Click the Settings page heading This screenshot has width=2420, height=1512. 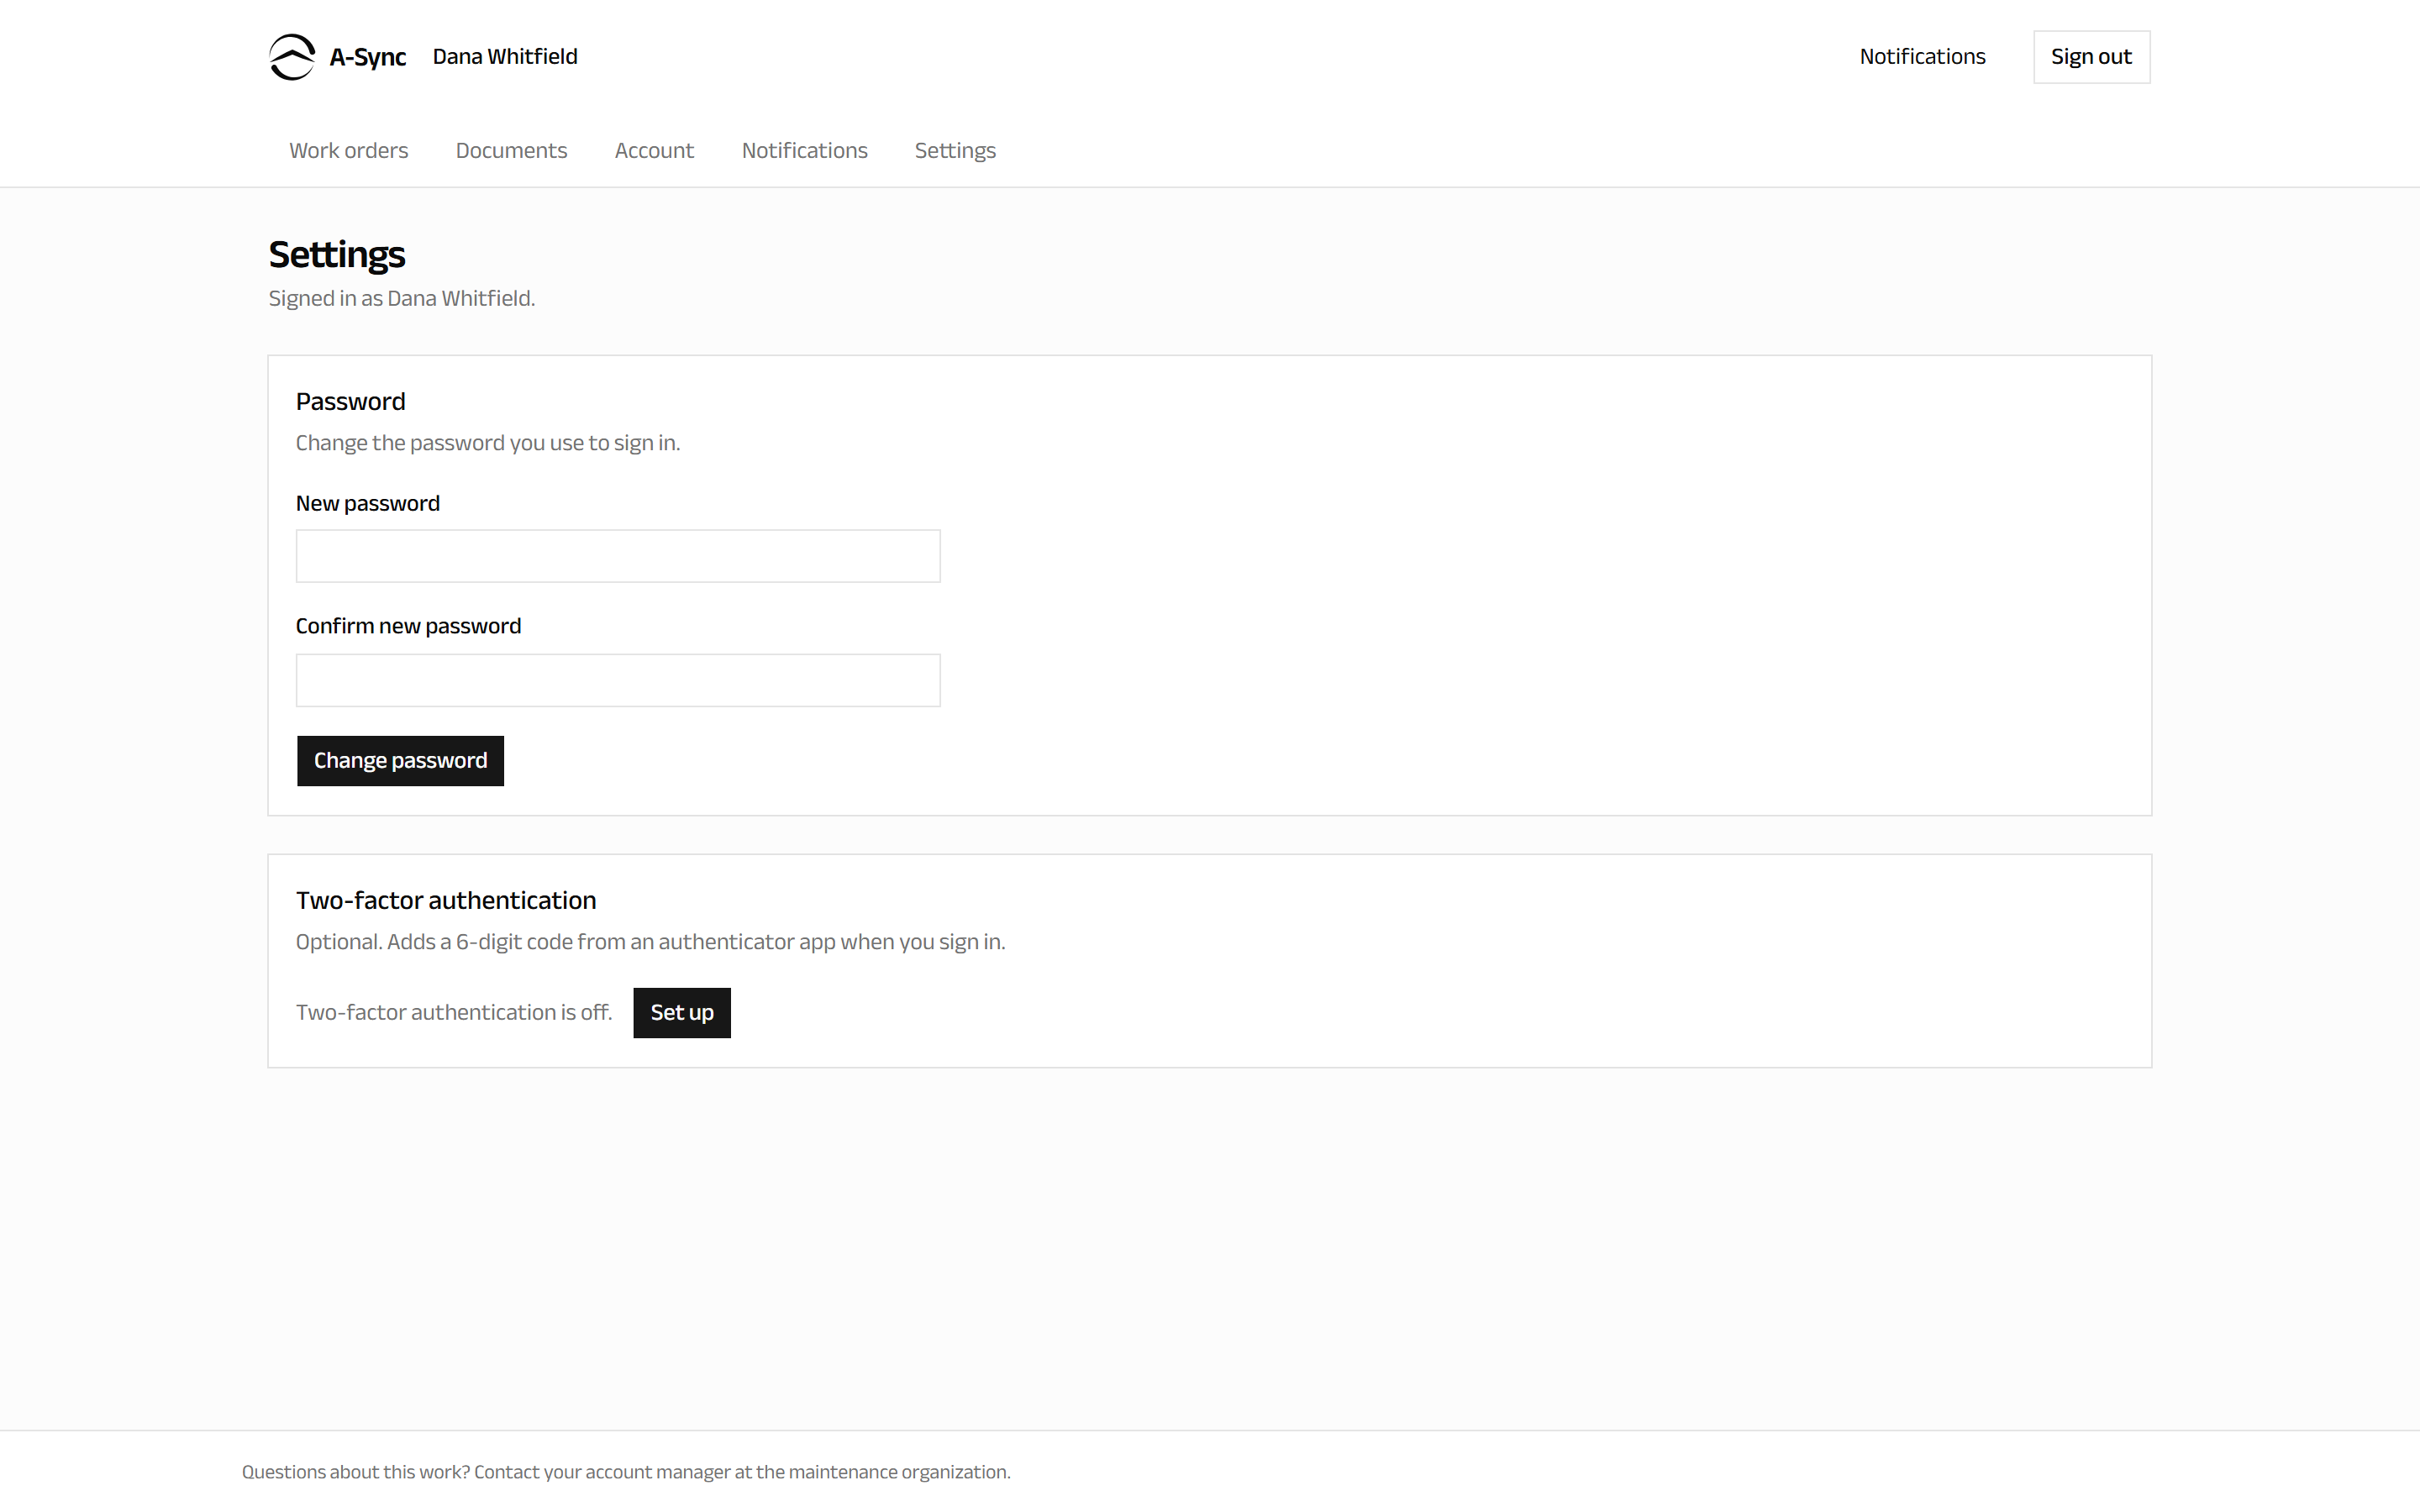(x=337, y=255)
